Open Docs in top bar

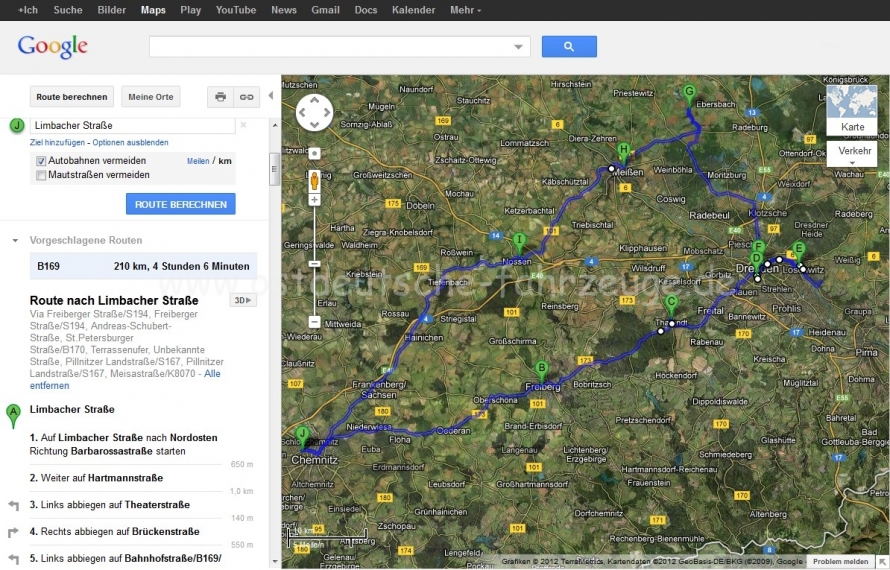pos(366,10)
